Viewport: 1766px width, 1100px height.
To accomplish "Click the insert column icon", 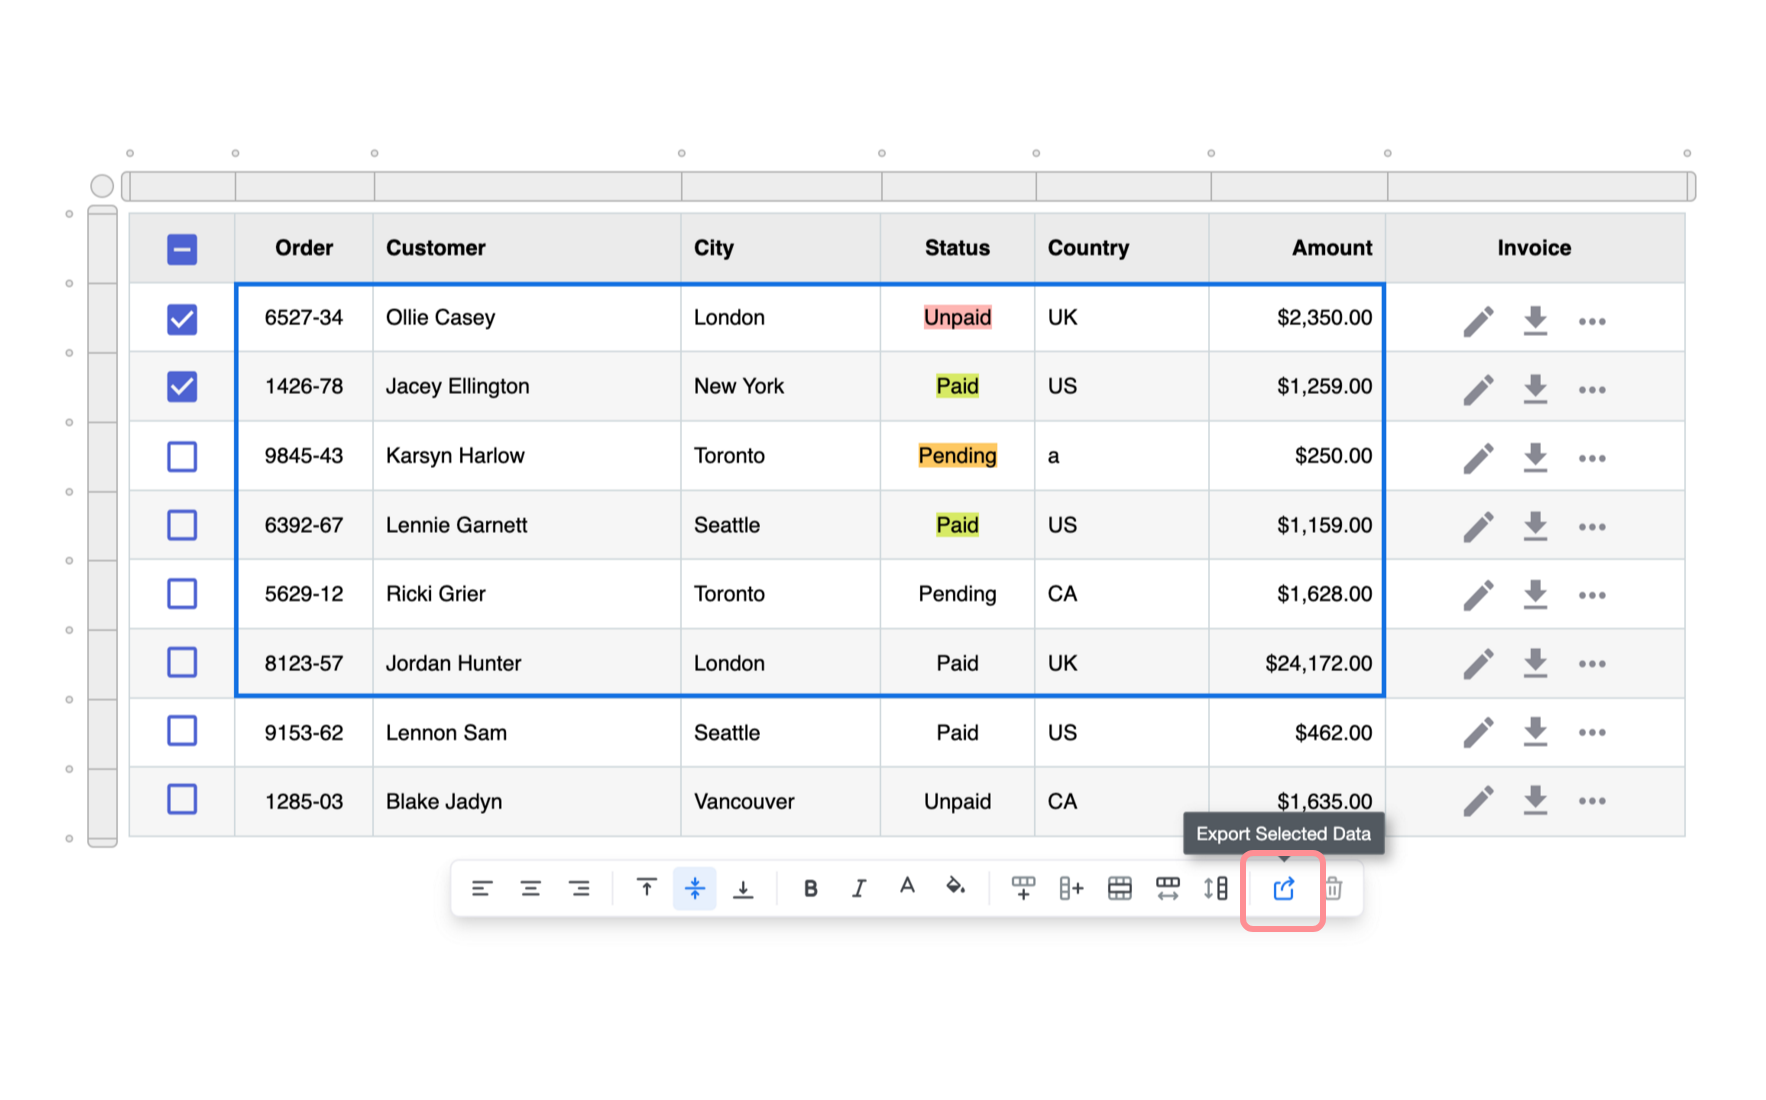I will click(x=1070, y=888).
